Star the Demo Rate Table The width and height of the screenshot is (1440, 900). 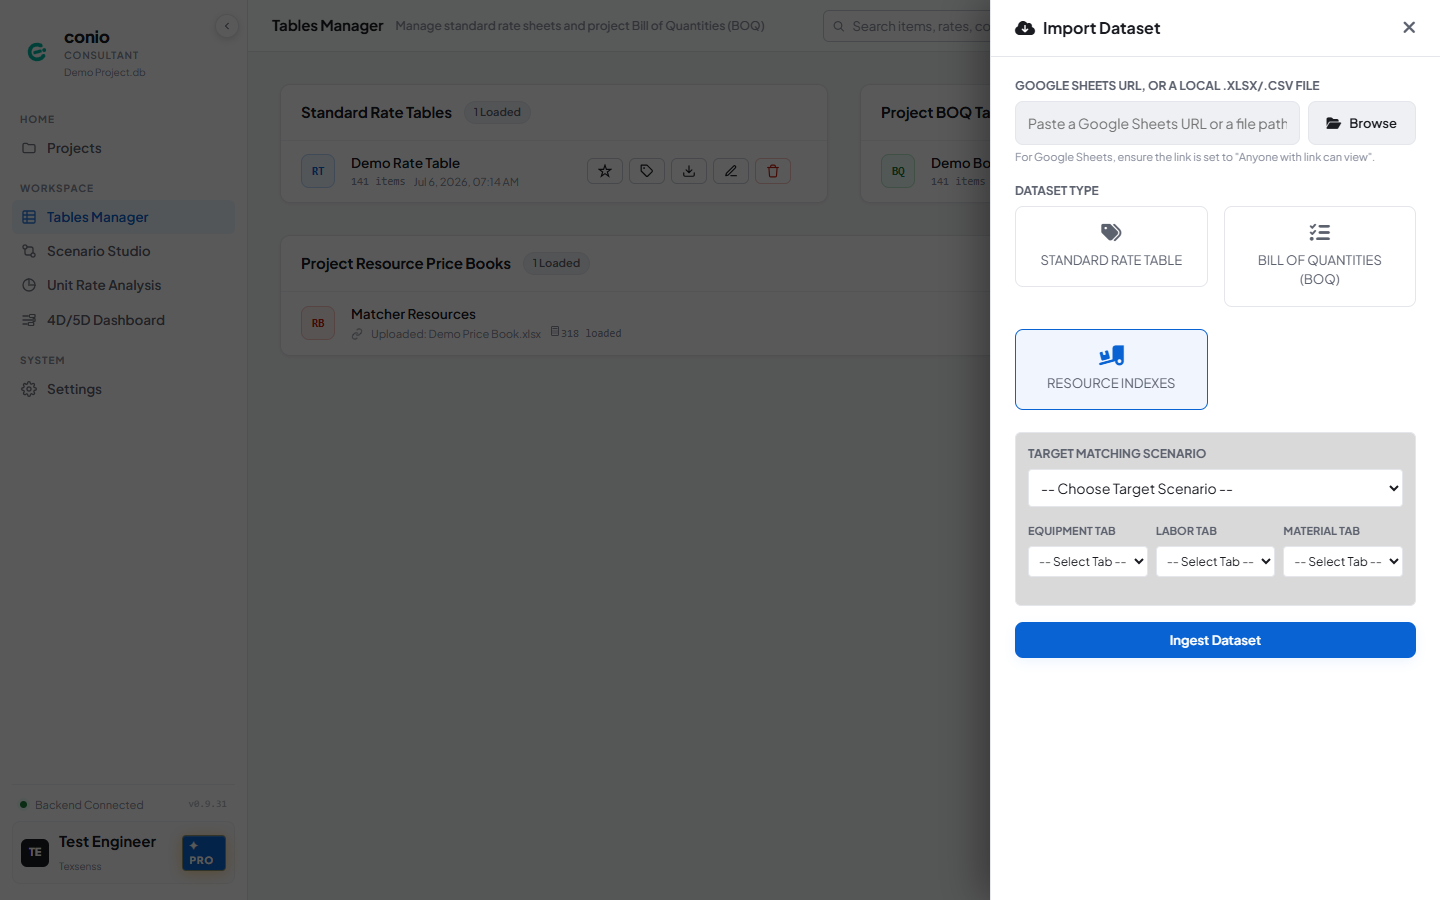(x=605, y=171)
